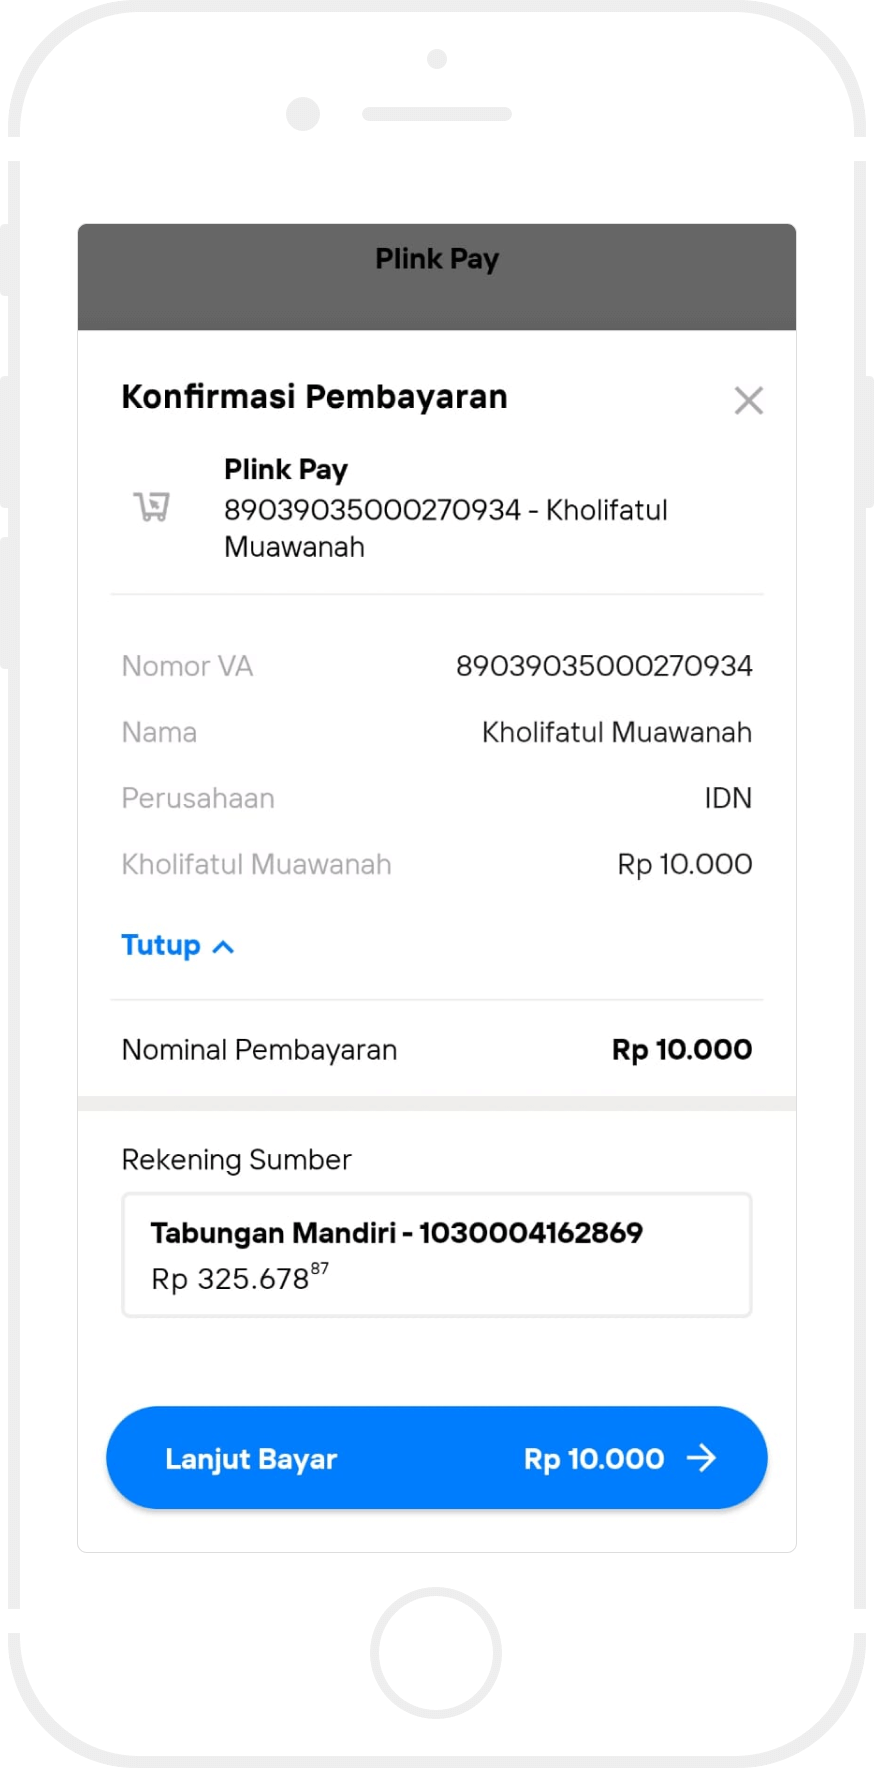Click the Nomor VA label
The width and height of the screenshot is (874, 1768).
click(x=187, y=666)
